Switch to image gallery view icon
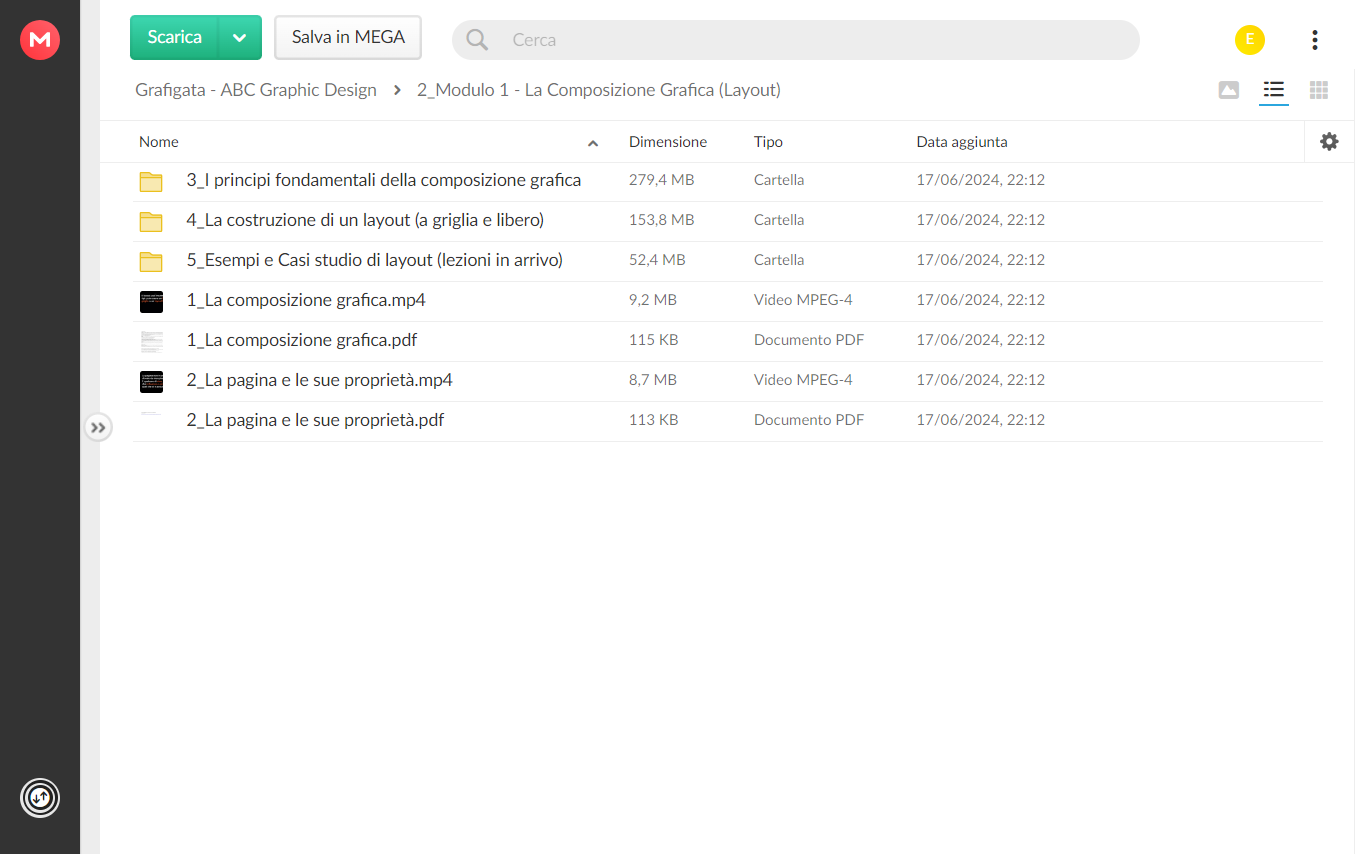The image size is (1355, 854). tap(1229, 90)
